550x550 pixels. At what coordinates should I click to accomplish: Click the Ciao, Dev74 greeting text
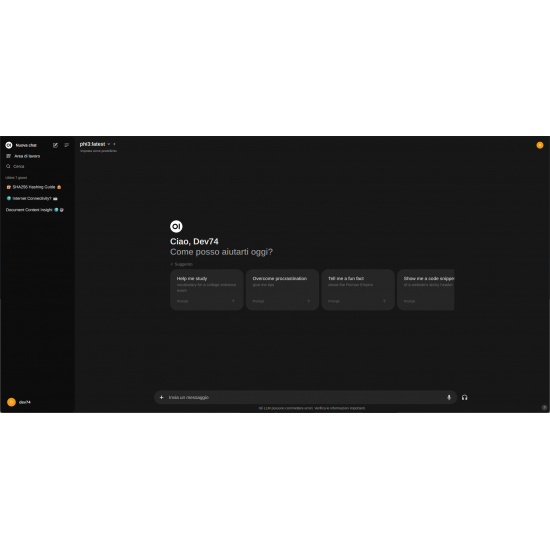(x=194, y=241)
